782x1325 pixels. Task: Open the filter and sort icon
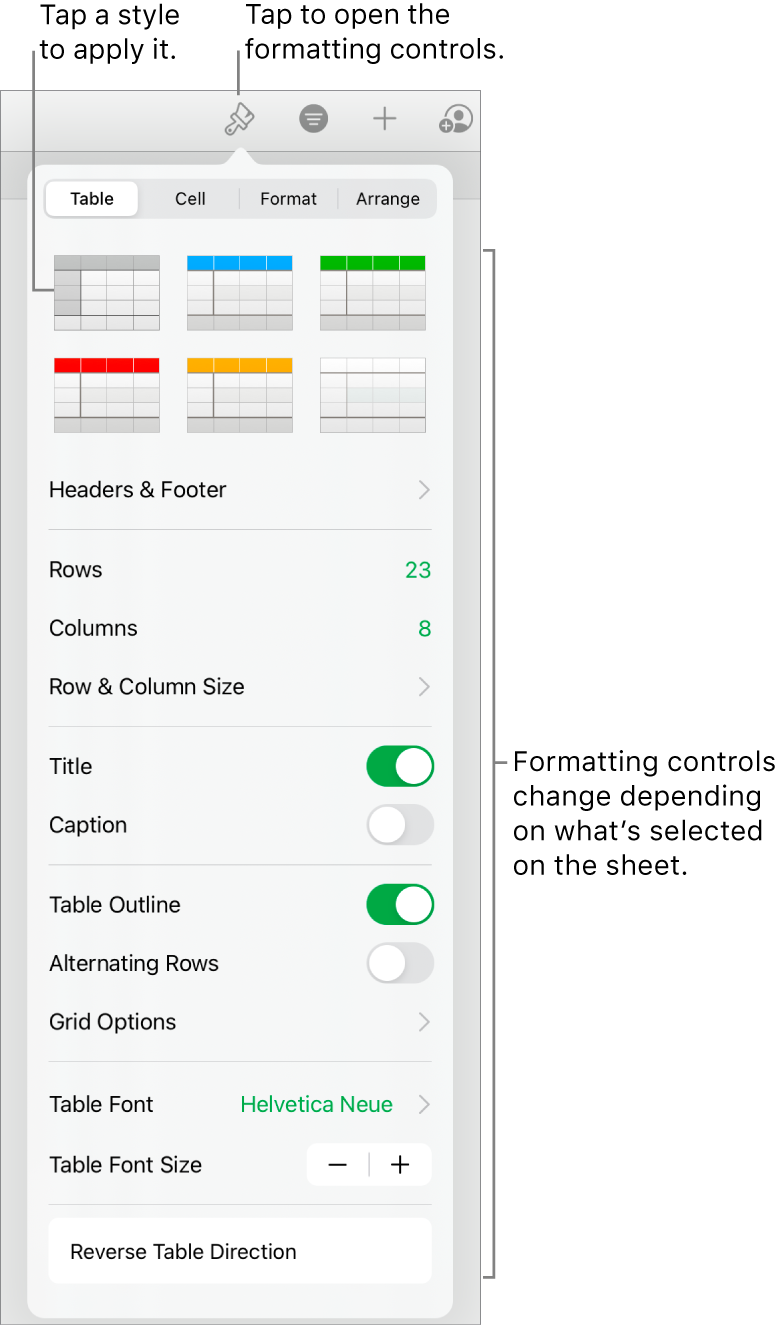point(313,120)
